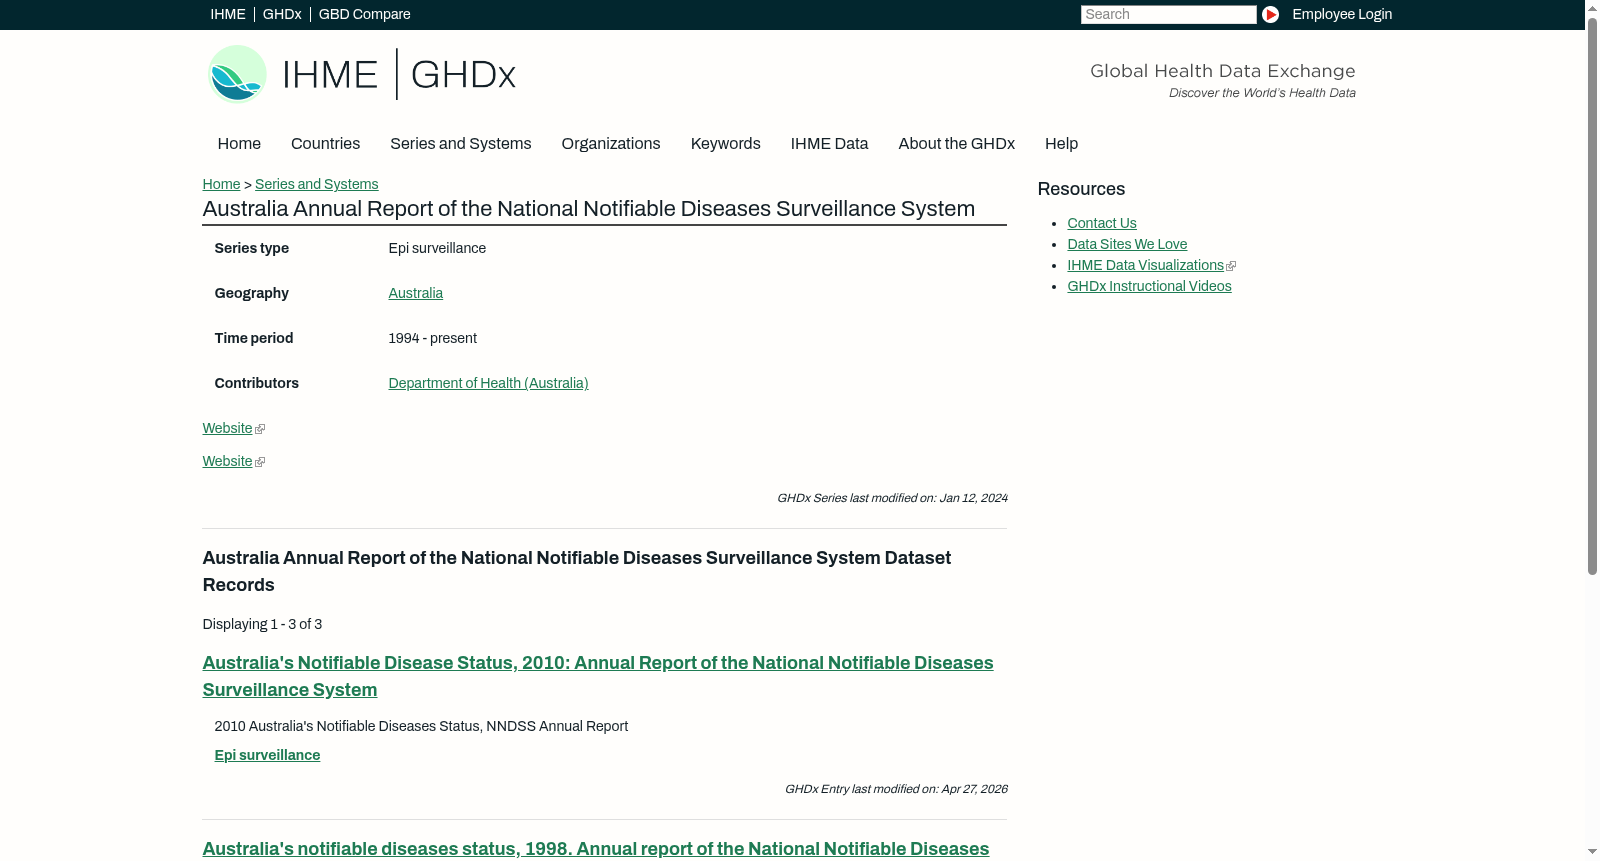Open Data Sites We Love link
Screen dimensions: 1600x861
1127,244
